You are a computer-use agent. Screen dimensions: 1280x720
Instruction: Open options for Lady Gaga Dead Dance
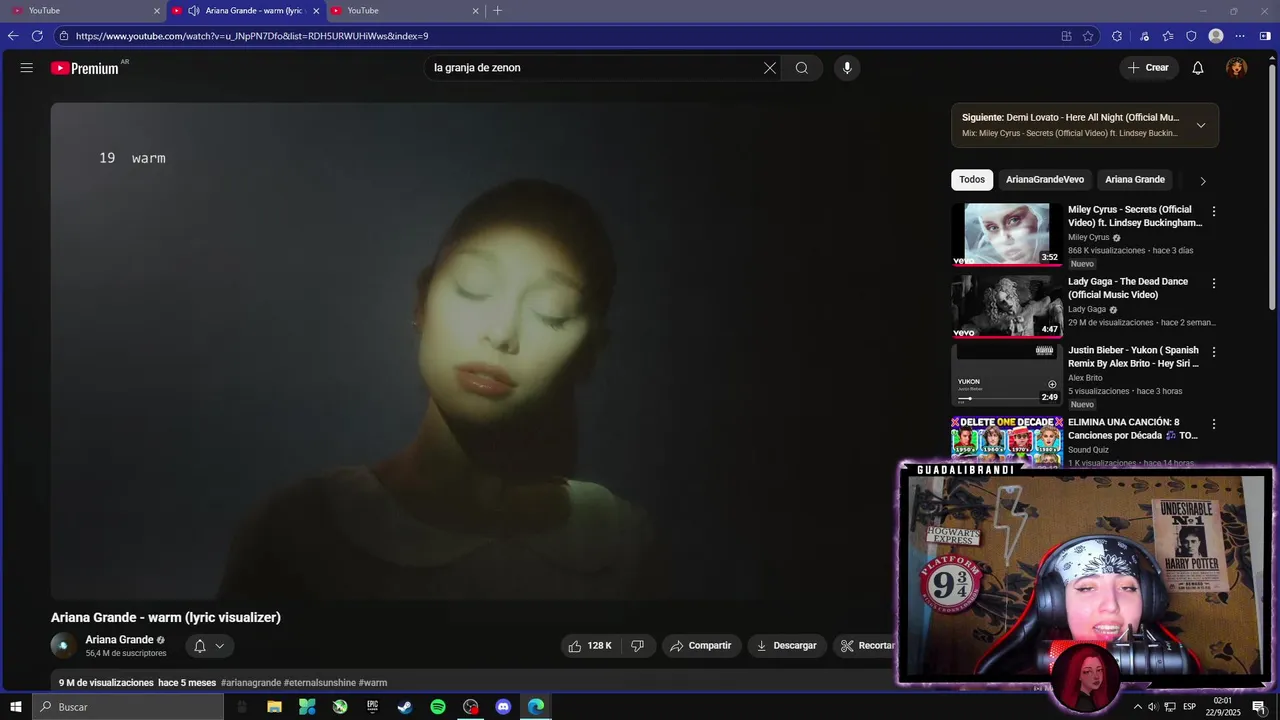[x=1214, y=284]
